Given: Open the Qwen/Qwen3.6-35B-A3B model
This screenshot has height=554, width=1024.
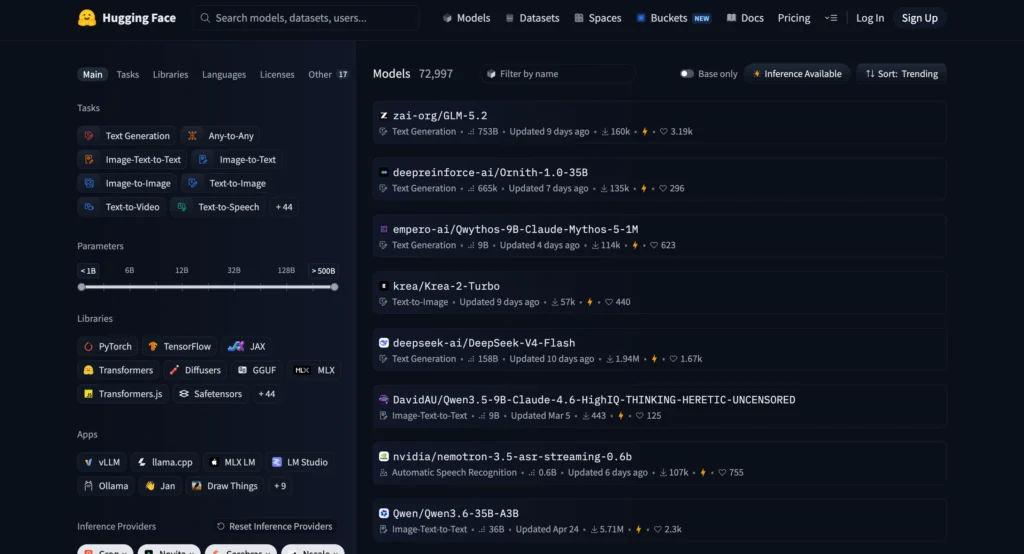Looking at the screenshot, I should 660,521.
